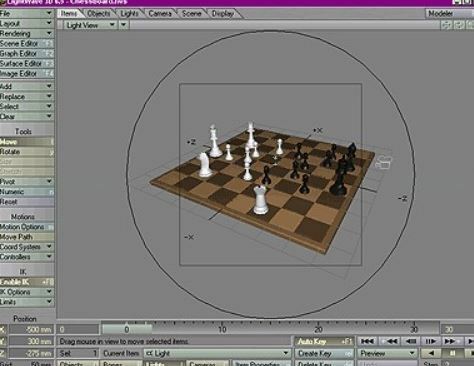Step forward one frame
The image size is (474, 366).
(430, 341)
